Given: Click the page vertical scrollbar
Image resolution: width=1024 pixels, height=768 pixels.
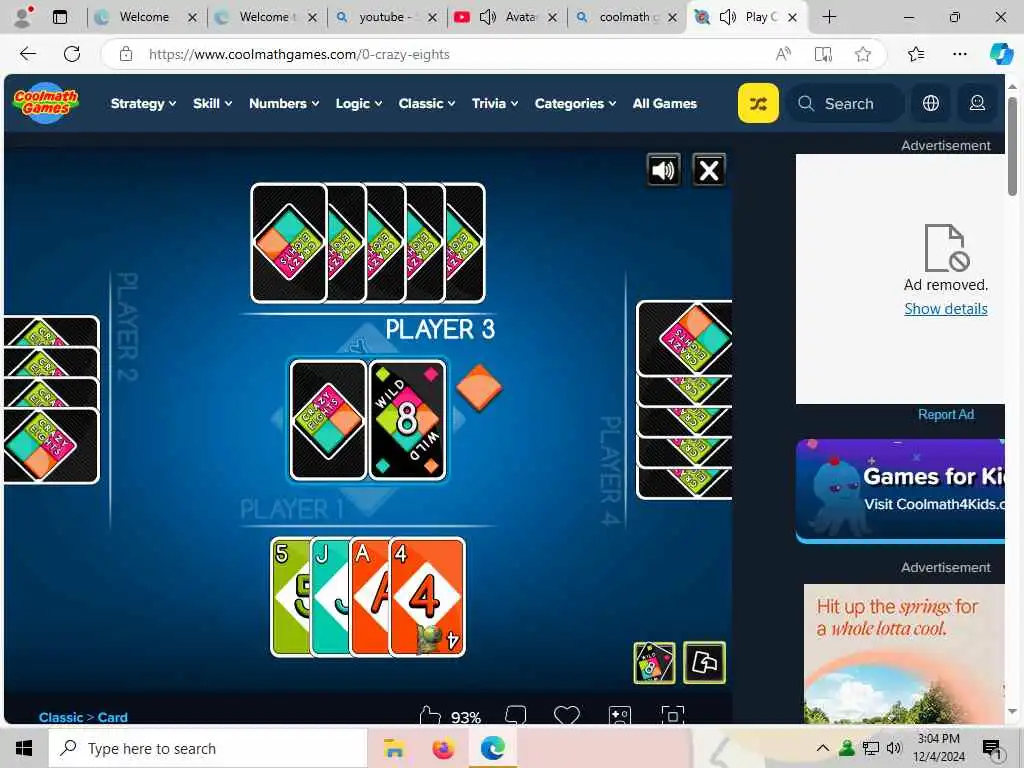Looking at the screenshot, I should [1012, 146].
